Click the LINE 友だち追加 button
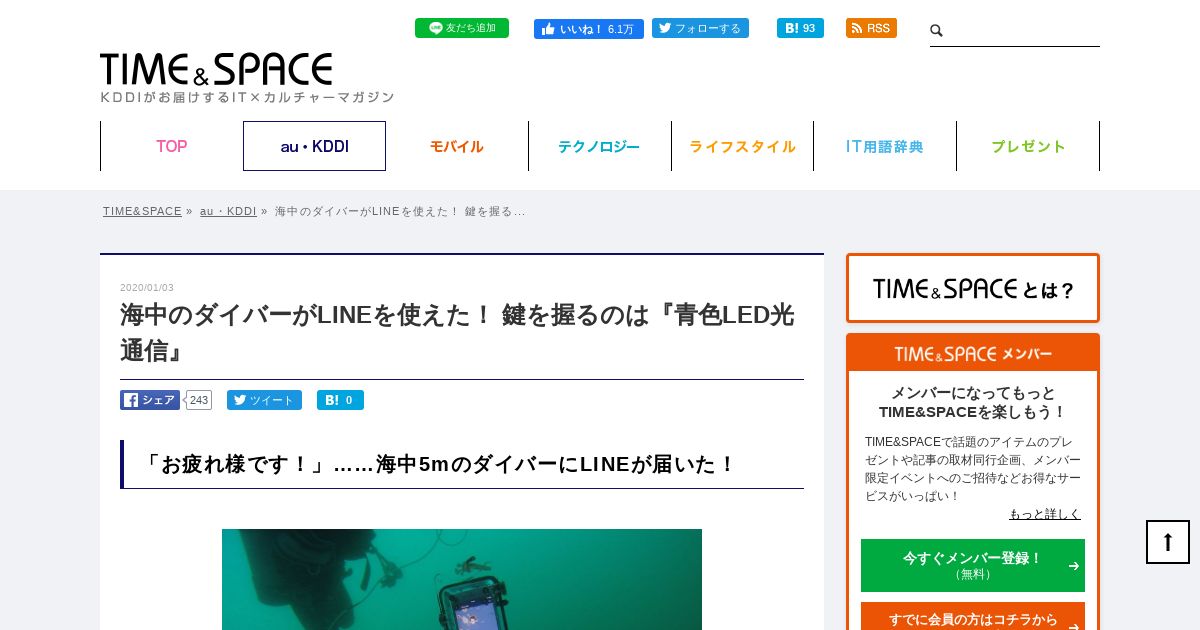Image resolution: width=1200 pixels, height=630 pixels. (x=462, y=28)
